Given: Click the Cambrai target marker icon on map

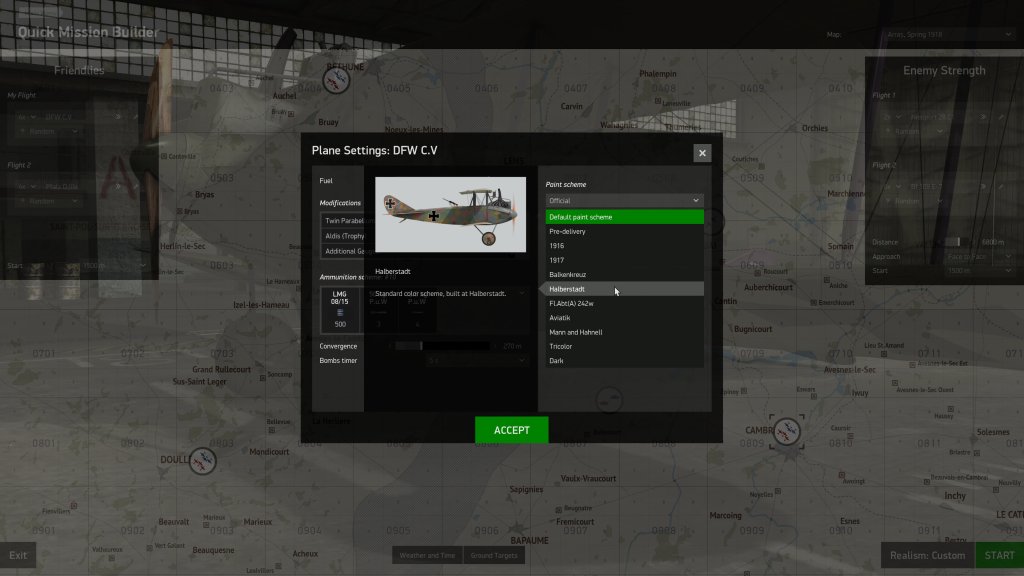Looking at the screenshot, I should pos(787,433).
